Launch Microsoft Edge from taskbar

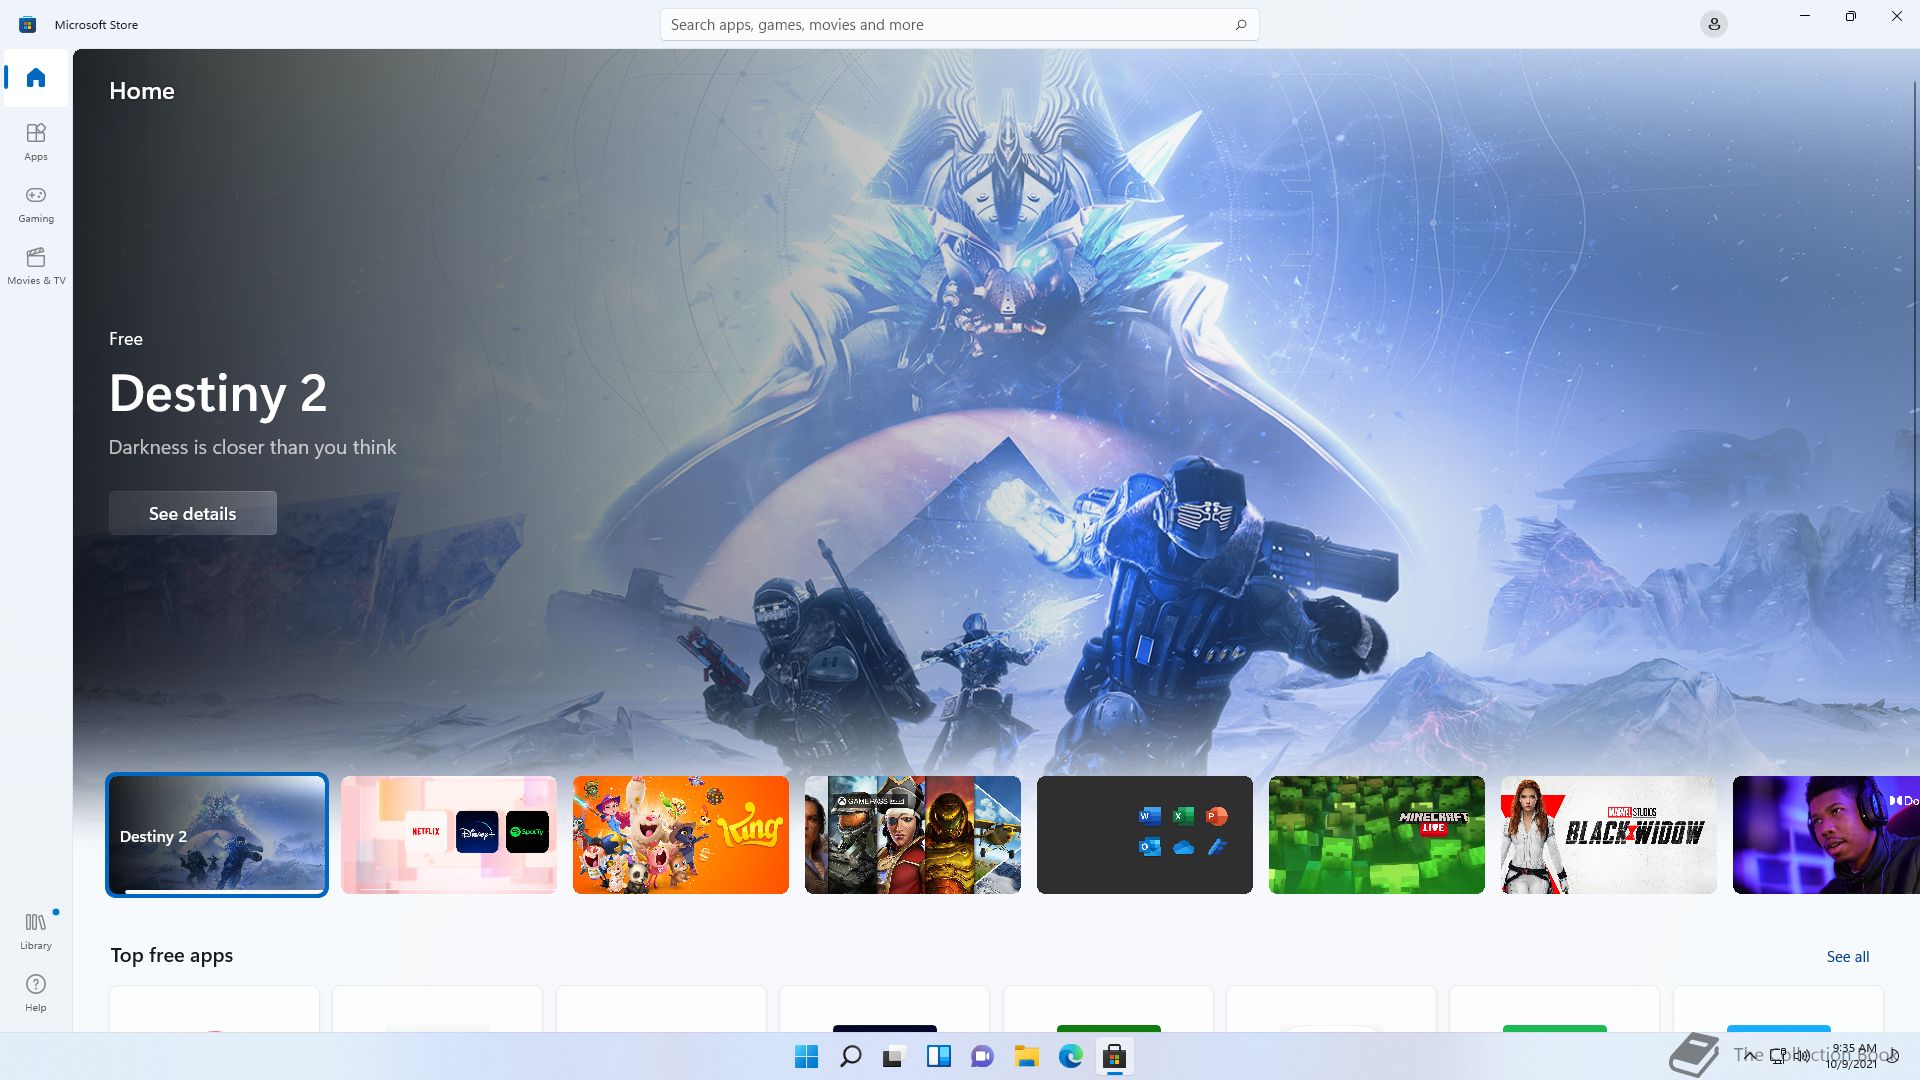[x=1070, y=1056]
